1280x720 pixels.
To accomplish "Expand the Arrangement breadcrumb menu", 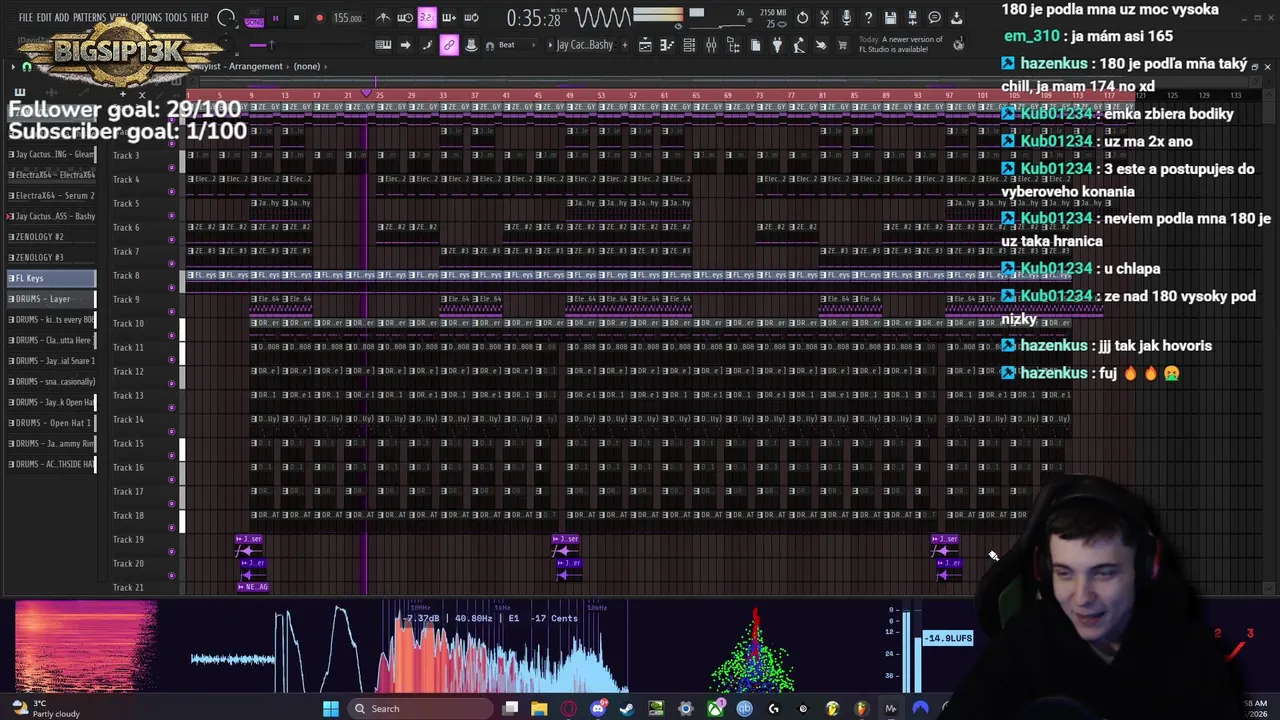I will pos(255,66).
